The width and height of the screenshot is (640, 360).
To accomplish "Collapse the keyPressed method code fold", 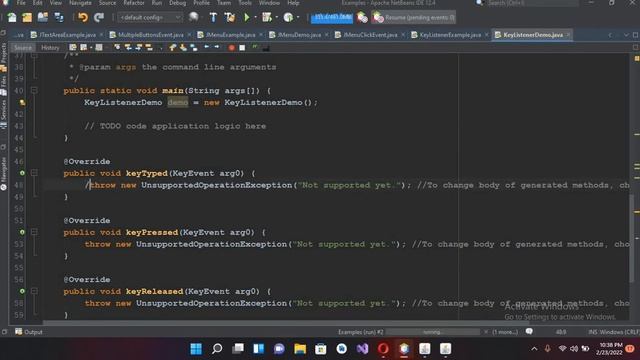I will [34, 232].
